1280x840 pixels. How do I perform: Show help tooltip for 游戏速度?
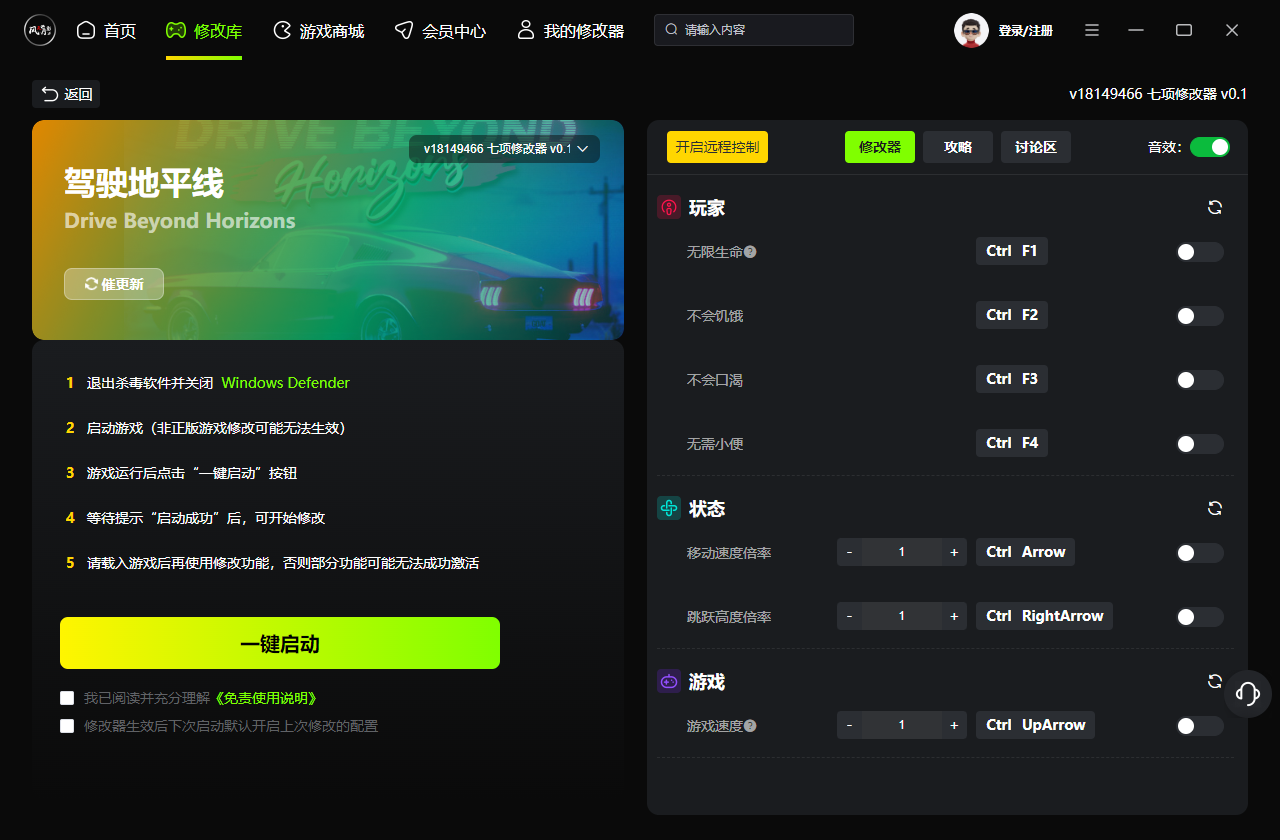[x=750, y=726]
